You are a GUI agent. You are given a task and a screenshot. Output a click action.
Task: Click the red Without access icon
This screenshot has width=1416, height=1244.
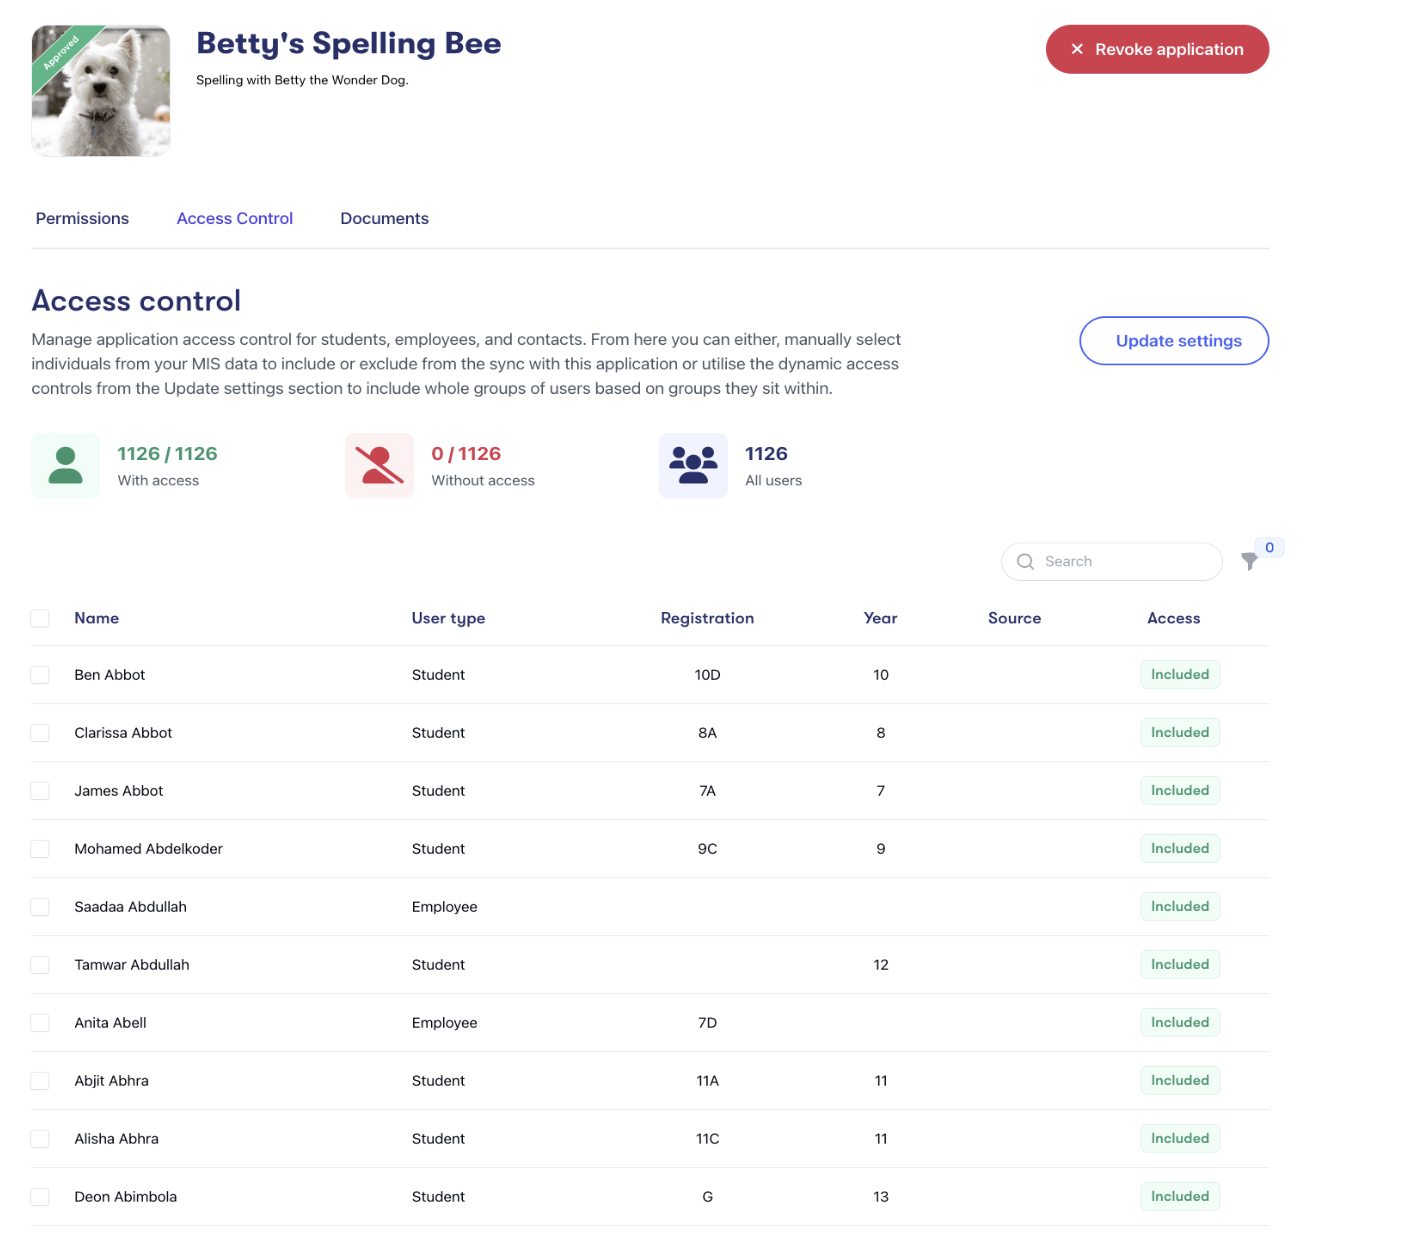[380, 466]
